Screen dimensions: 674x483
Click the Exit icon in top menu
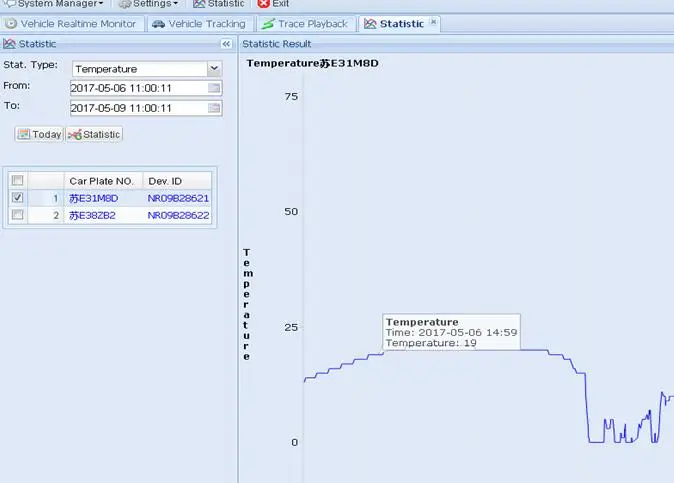(264, 4)
